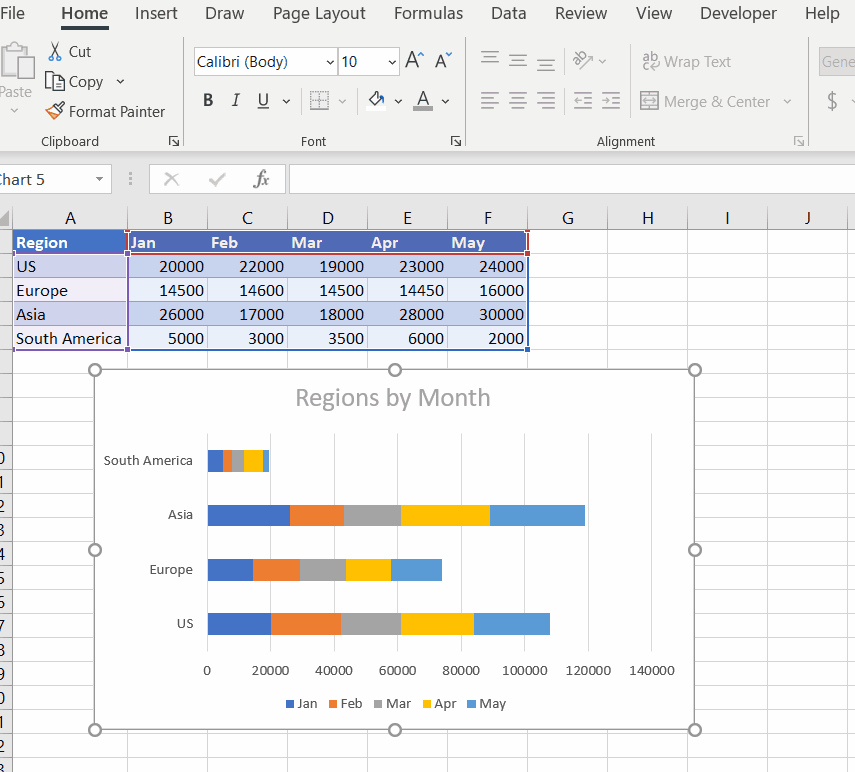Viewport: 855px width, 772px height.
Task: Click the Cut scissors icon
Action: [55, 51]
